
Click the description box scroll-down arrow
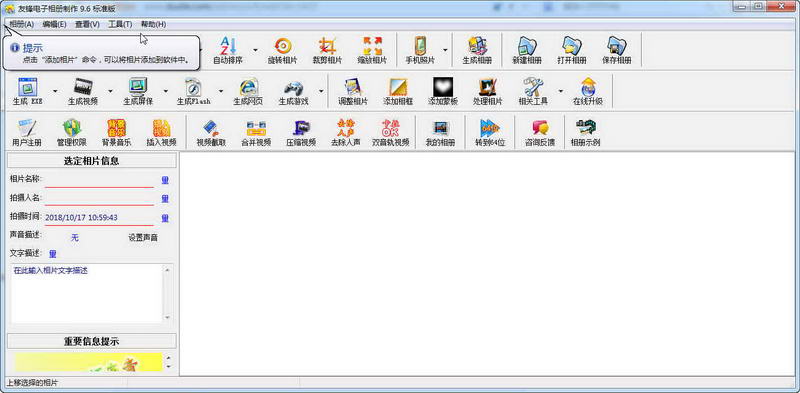coord(168,317)
